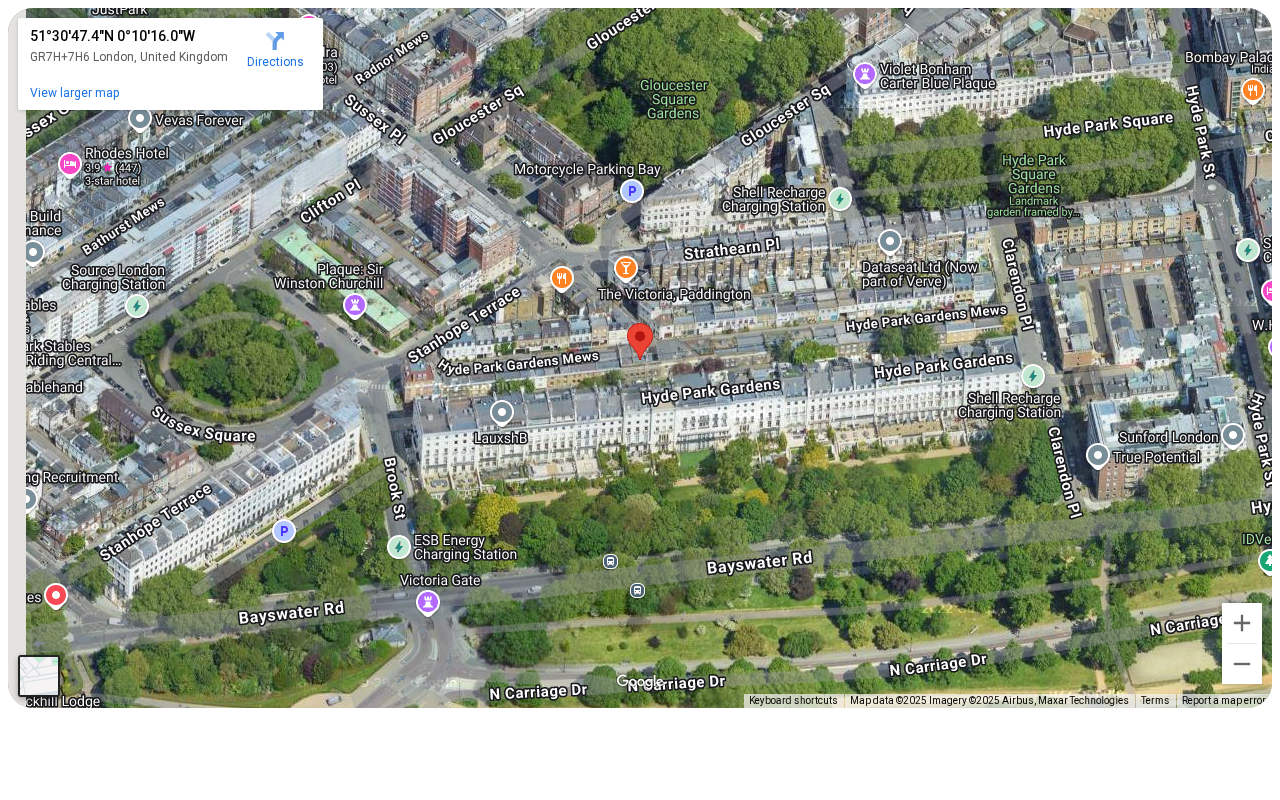Click the Rhodes Hotel name label

(x=127, y=154)
